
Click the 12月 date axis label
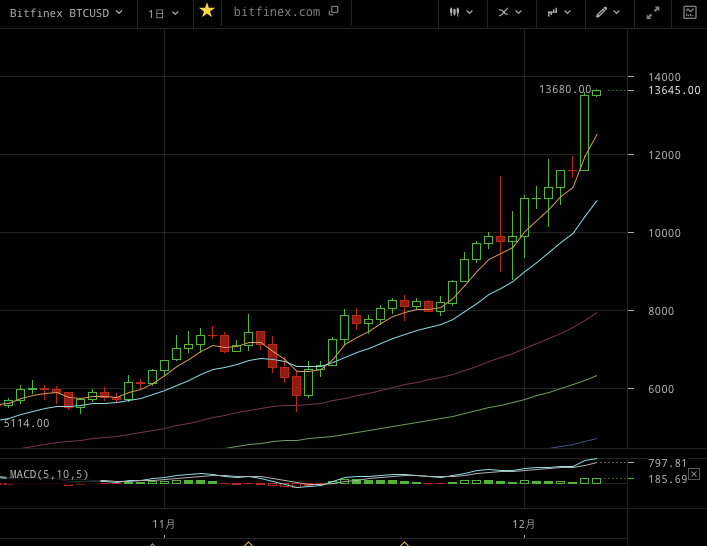click(523, 524)
